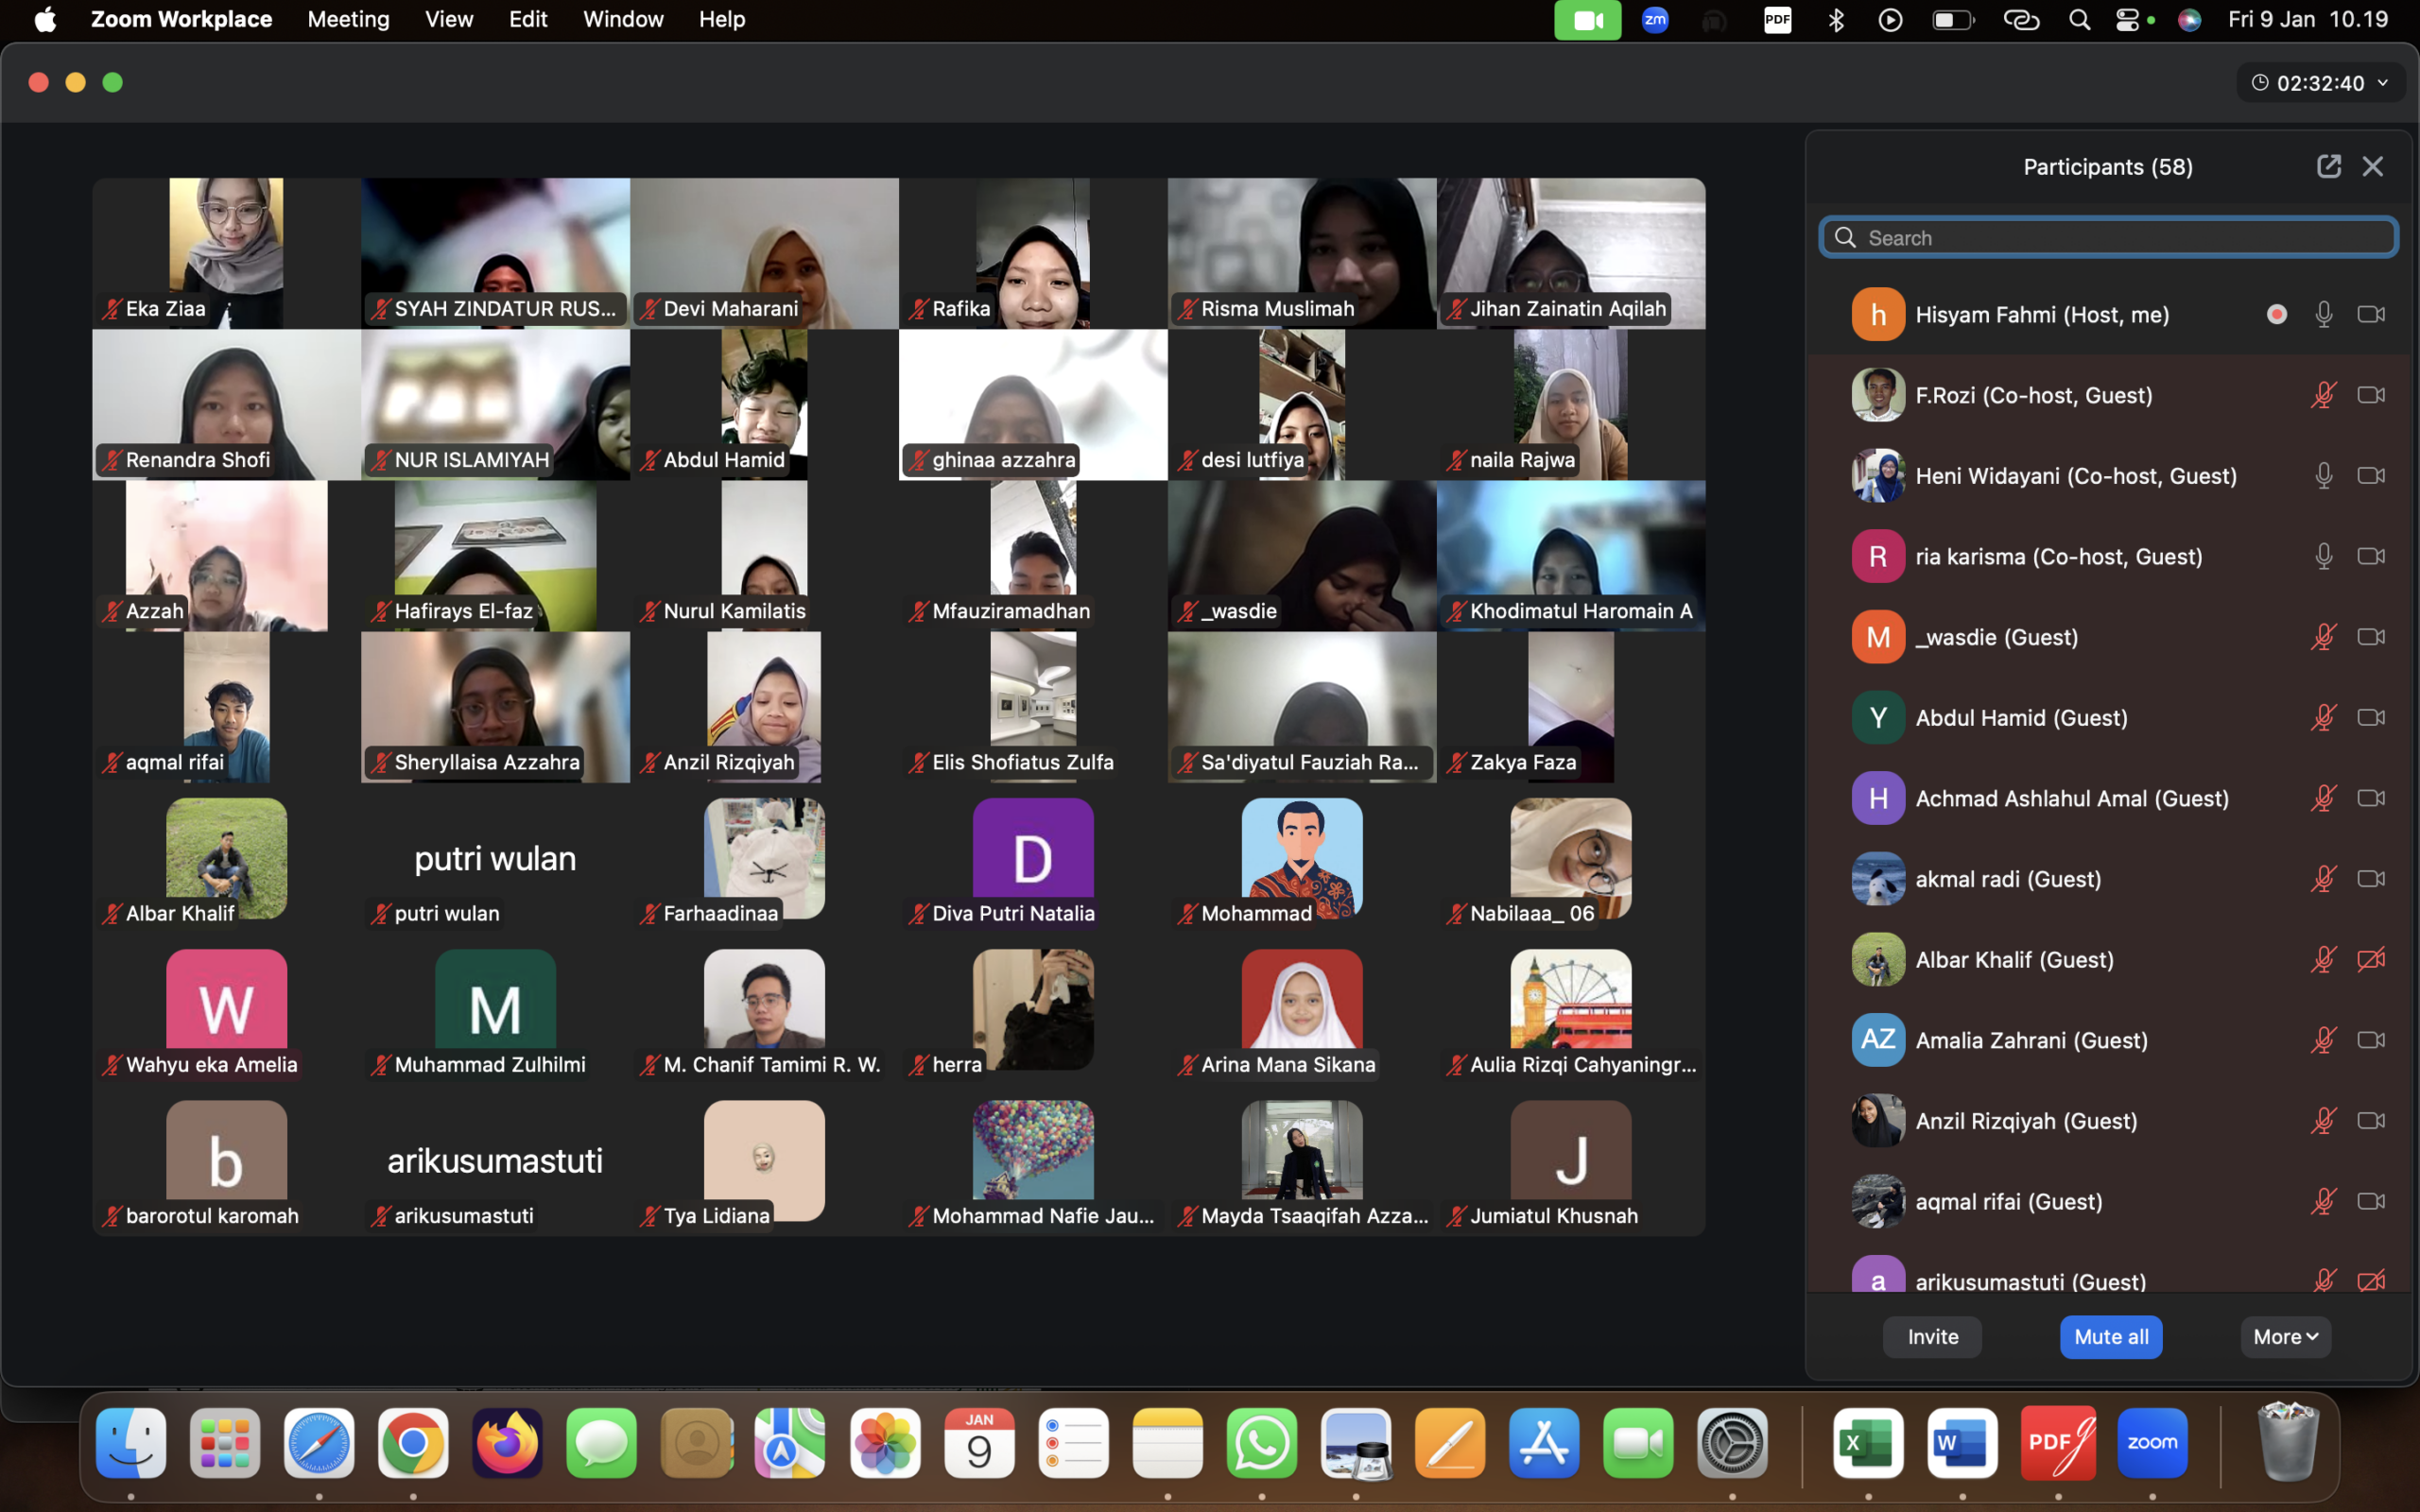Screen dimensions: 2420x1512
Task: Open macOS Control Center menu
Action: [x=2127, y=20]
